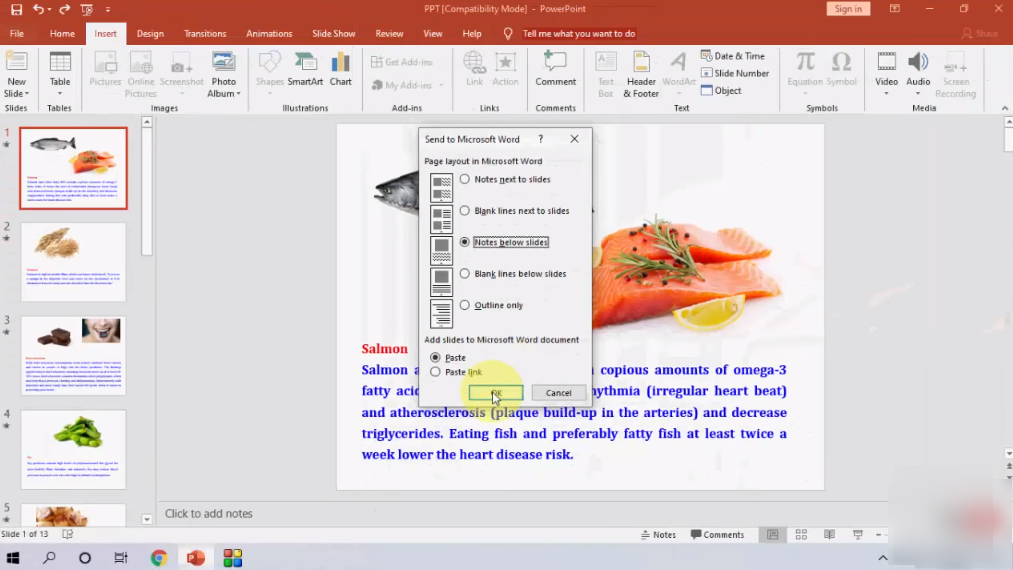
Task: Collapse the ribbon chevron
Action: (x=1005, y=108)
